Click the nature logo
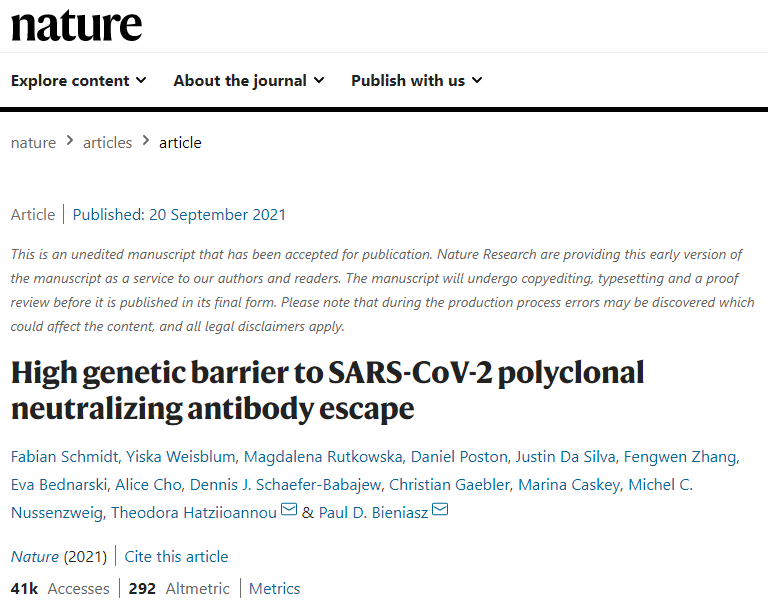 point(76,25)
